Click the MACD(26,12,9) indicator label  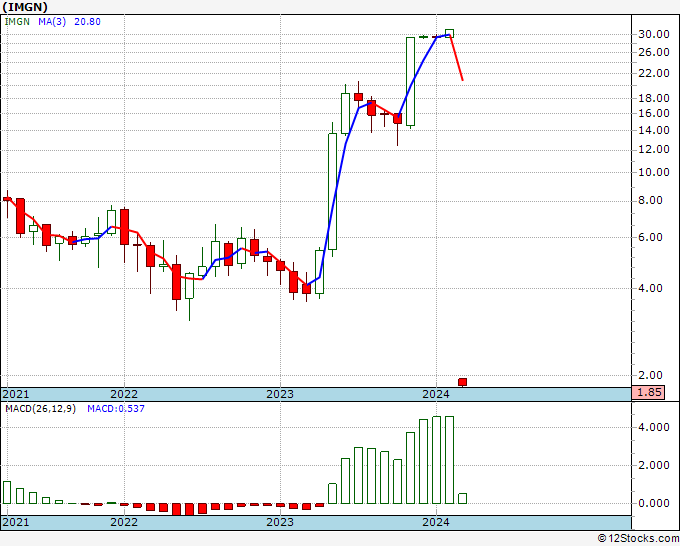point(40,409)
